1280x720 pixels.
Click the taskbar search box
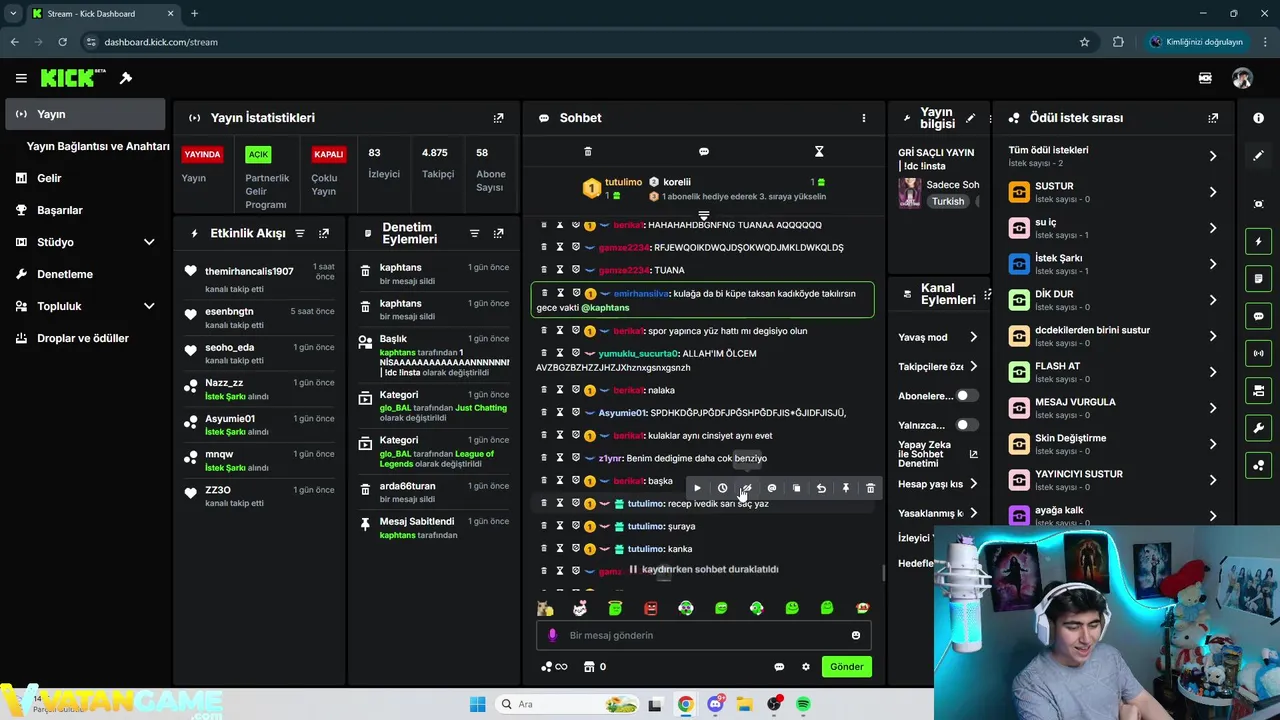tap(568, 705)
